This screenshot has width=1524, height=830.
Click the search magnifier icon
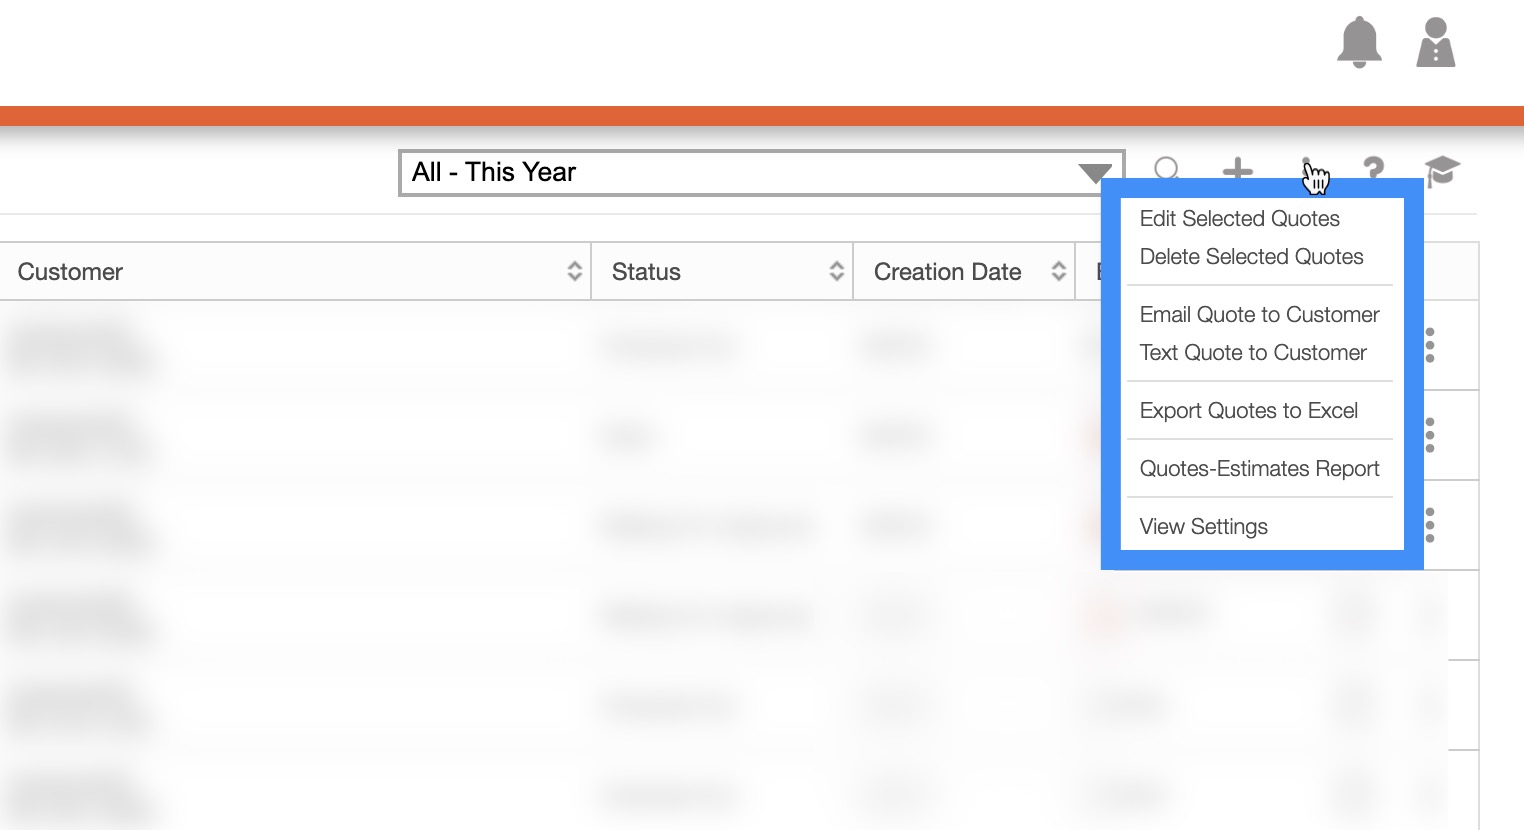[x=1166, y=169]
